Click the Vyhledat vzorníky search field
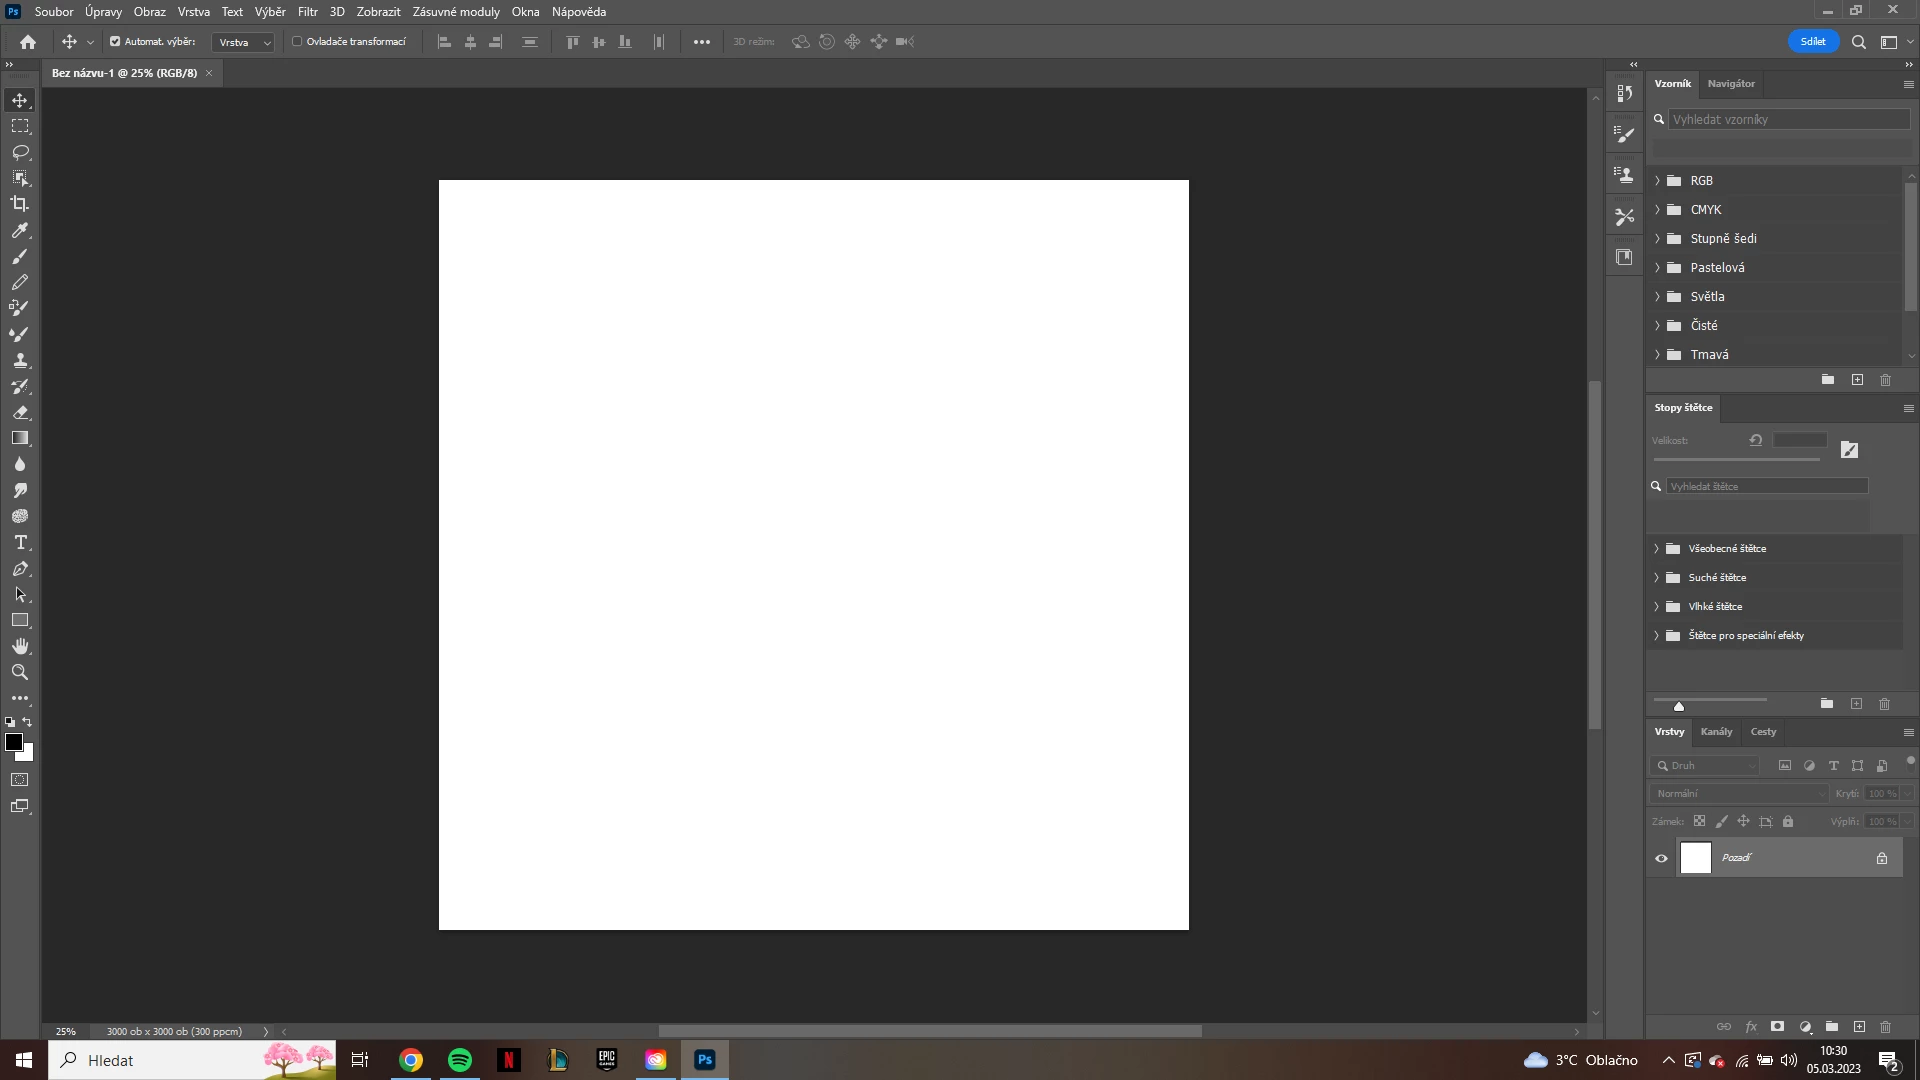 [x=1788, y=119]
